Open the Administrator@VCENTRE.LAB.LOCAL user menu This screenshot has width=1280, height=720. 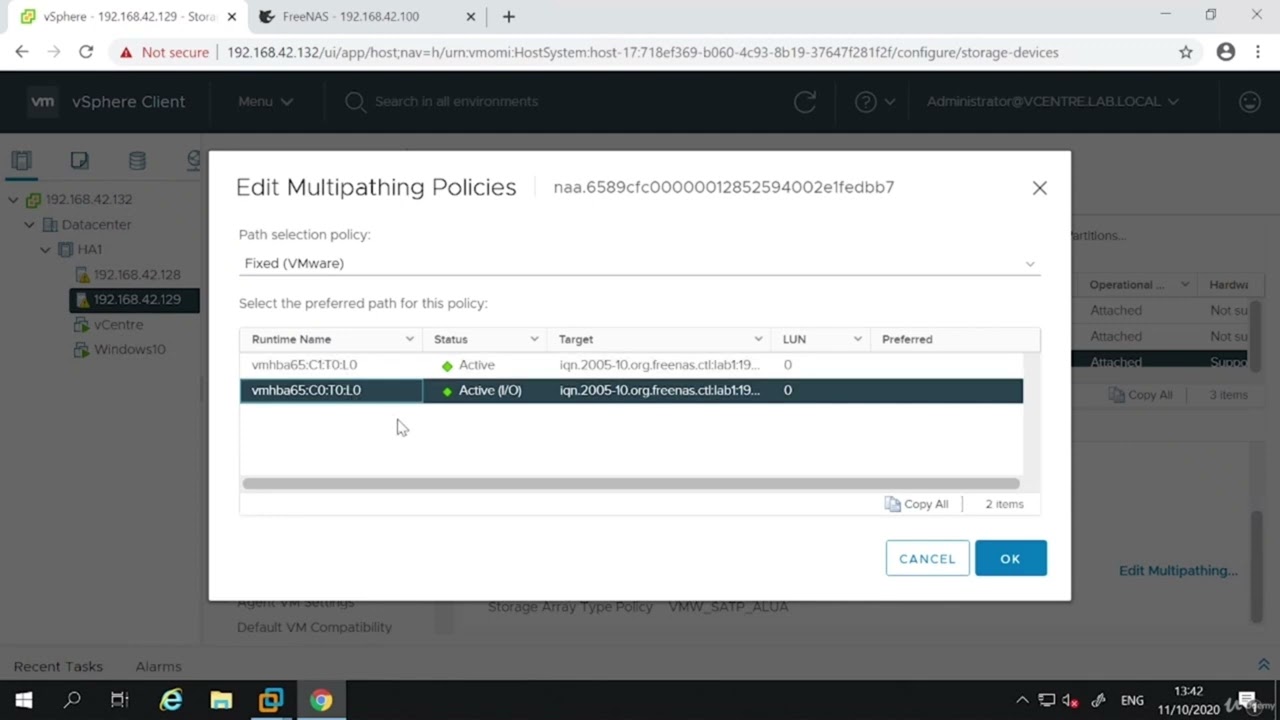click(x=1052, y=101)
